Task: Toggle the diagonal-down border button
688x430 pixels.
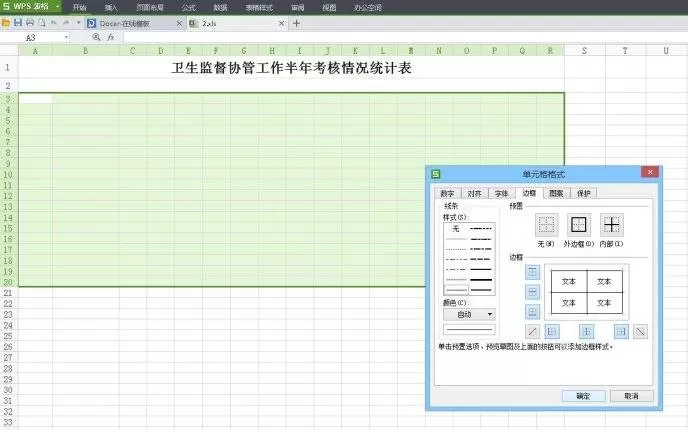Action: tap(641, 332)
